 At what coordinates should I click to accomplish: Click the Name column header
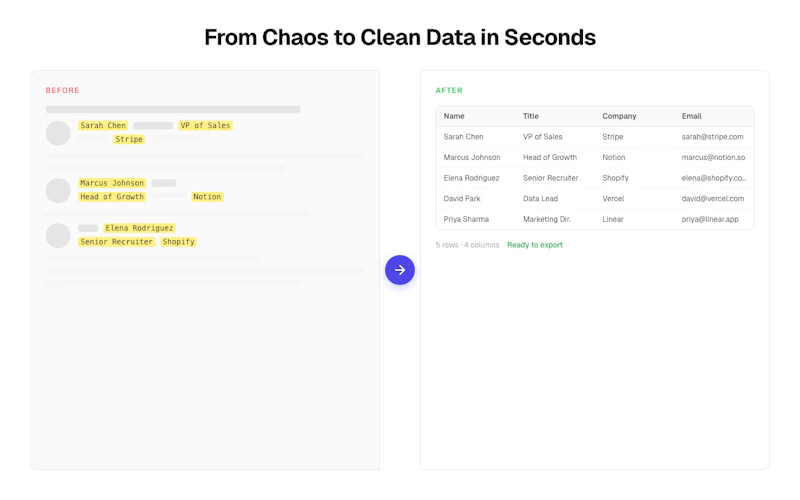[454, 116]
